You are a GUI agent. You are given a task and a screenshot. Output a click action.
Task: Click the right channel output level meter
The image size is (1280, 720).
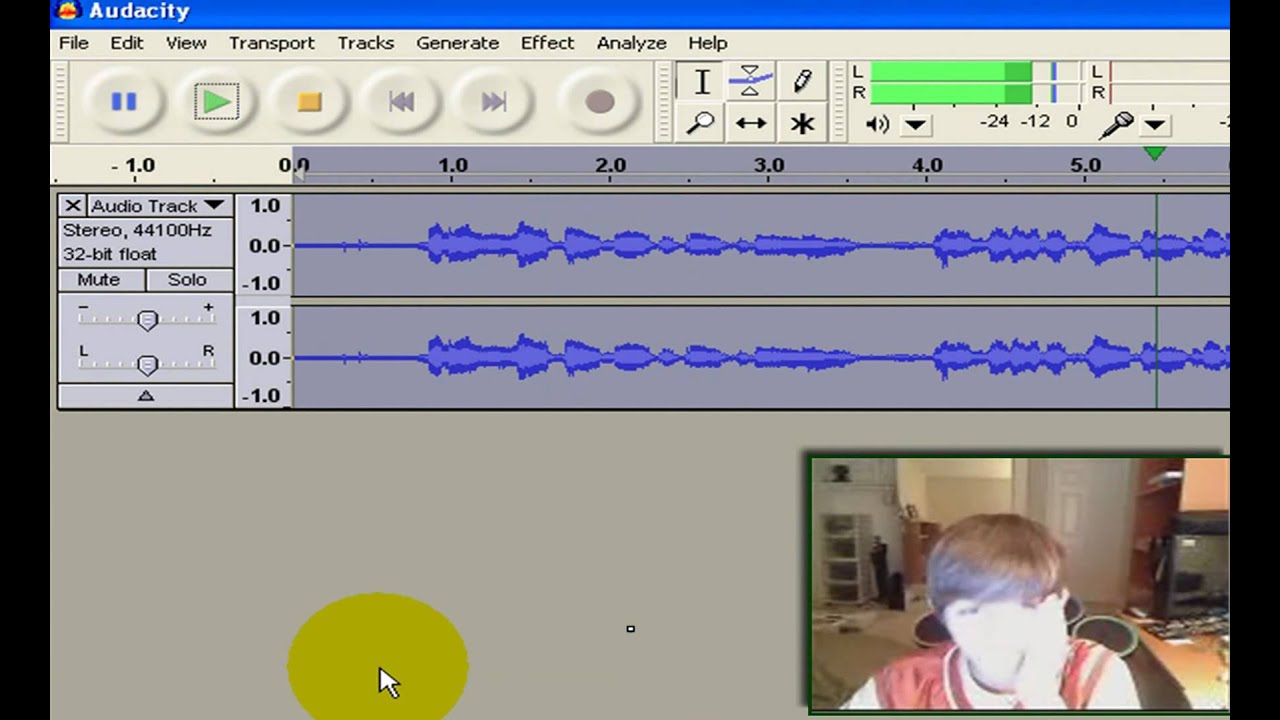click(975, 93)
